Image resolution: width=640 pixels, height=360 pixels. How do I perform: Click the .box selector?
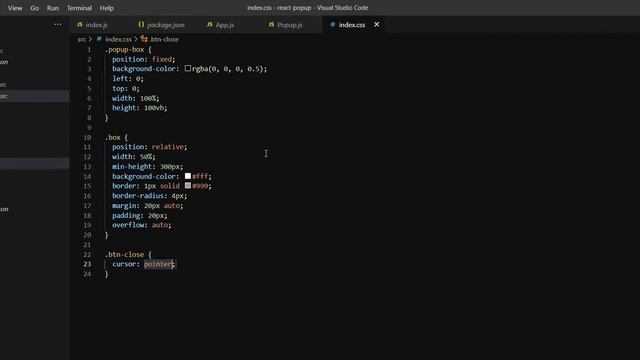point(113,138)
